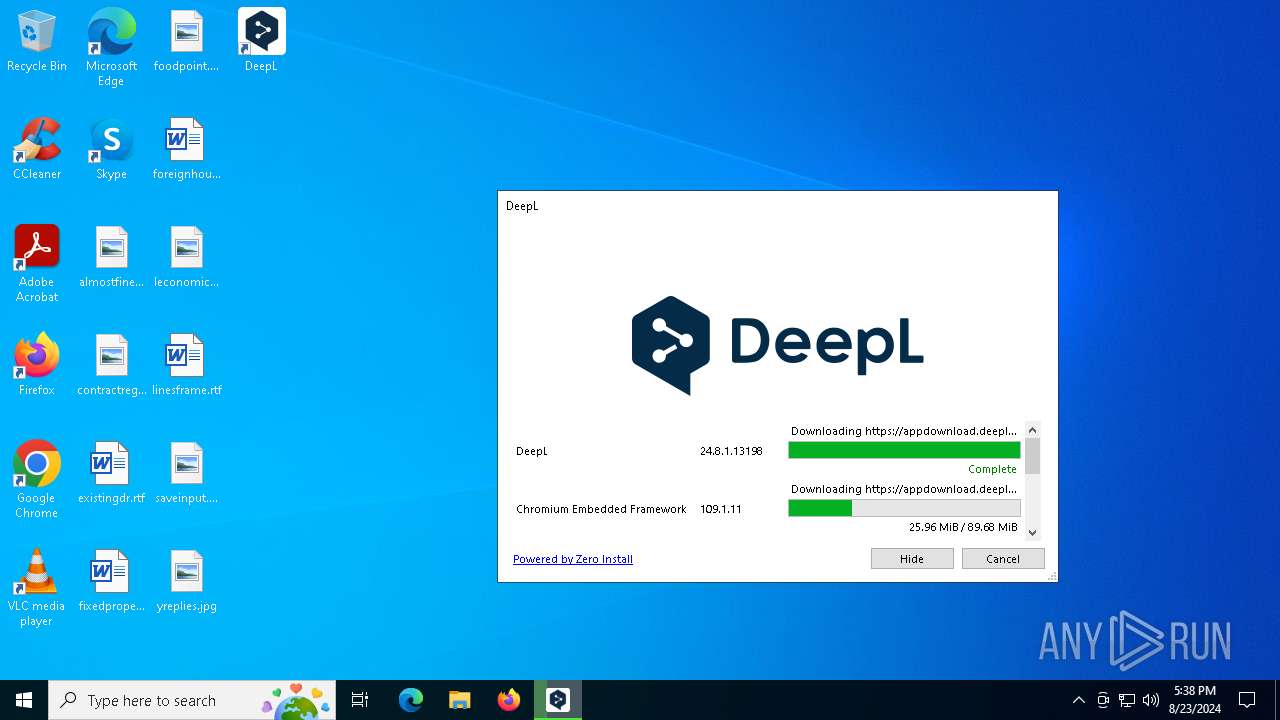Click the download list scroll-down arrow
1280x720 pixels.
pos(1033,533)
